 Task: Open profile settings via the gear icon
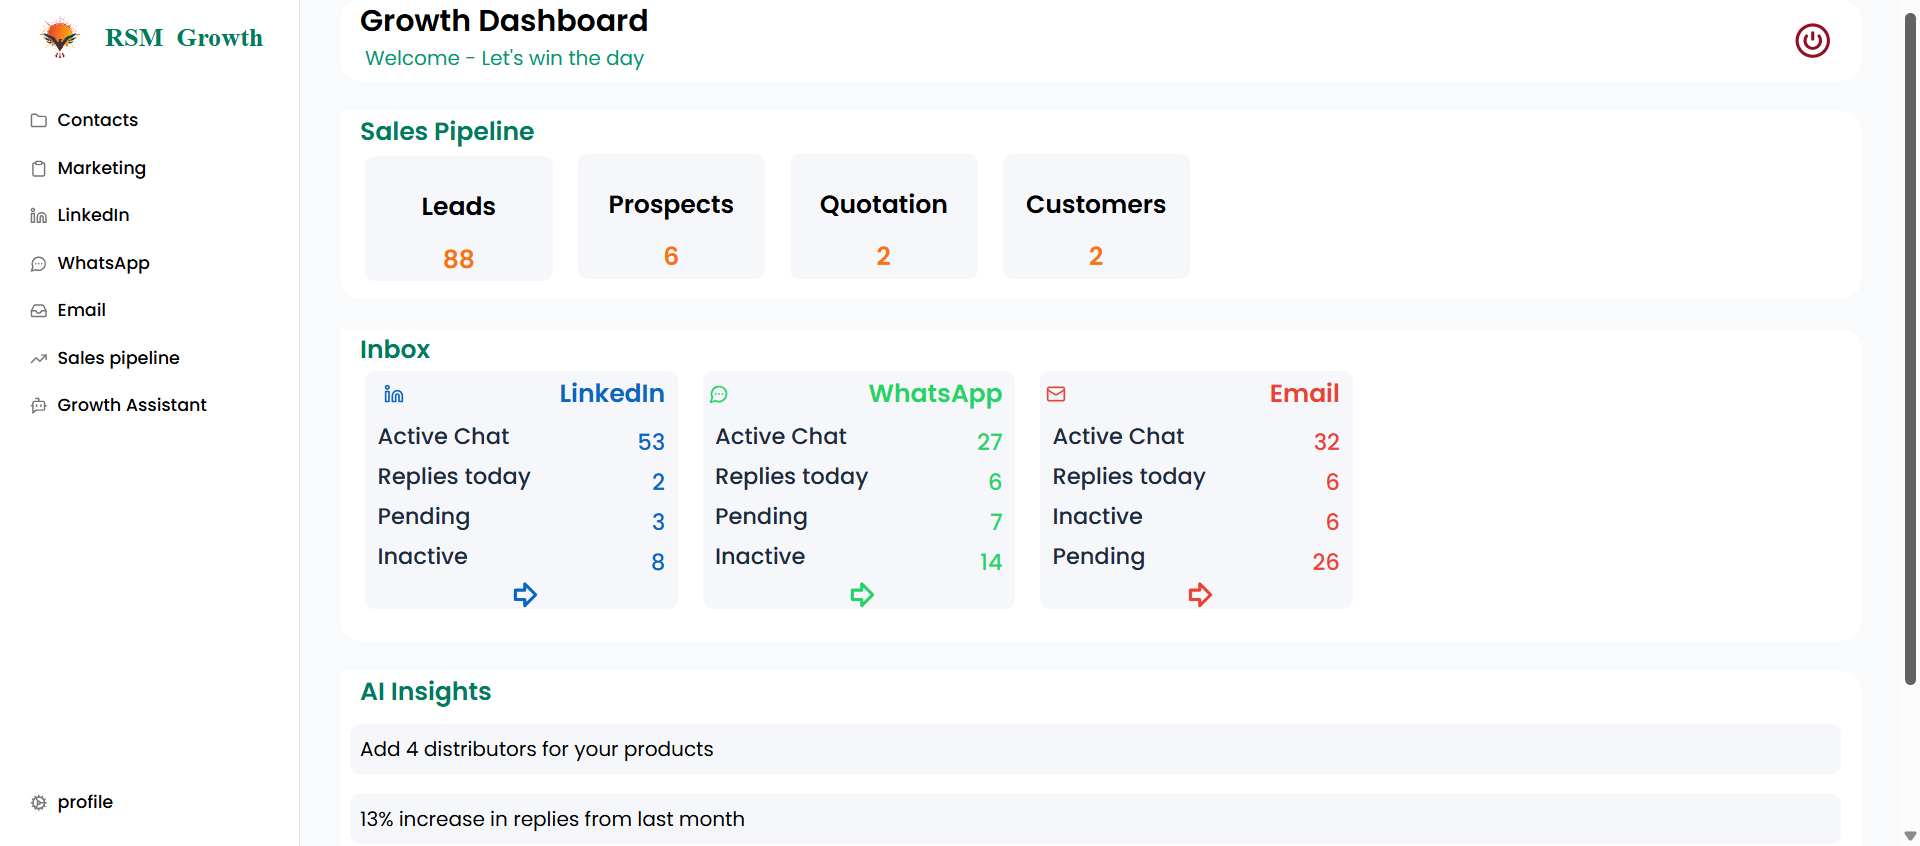[37, 801]
